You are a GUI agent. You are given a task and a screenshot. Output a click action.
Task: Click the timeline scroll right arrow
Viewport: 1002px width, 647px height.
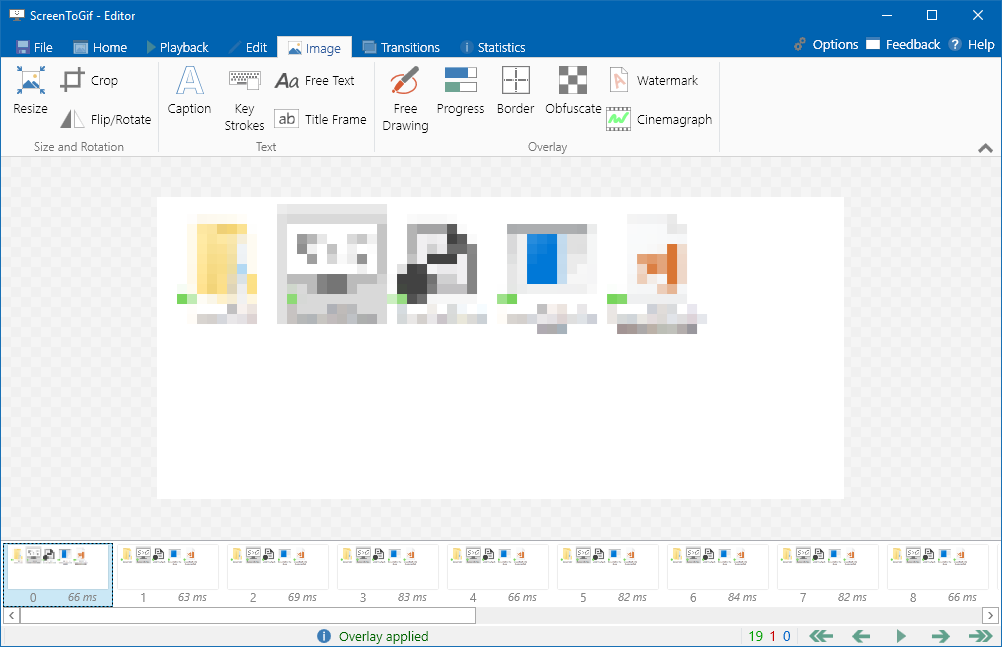coord(990,616)
